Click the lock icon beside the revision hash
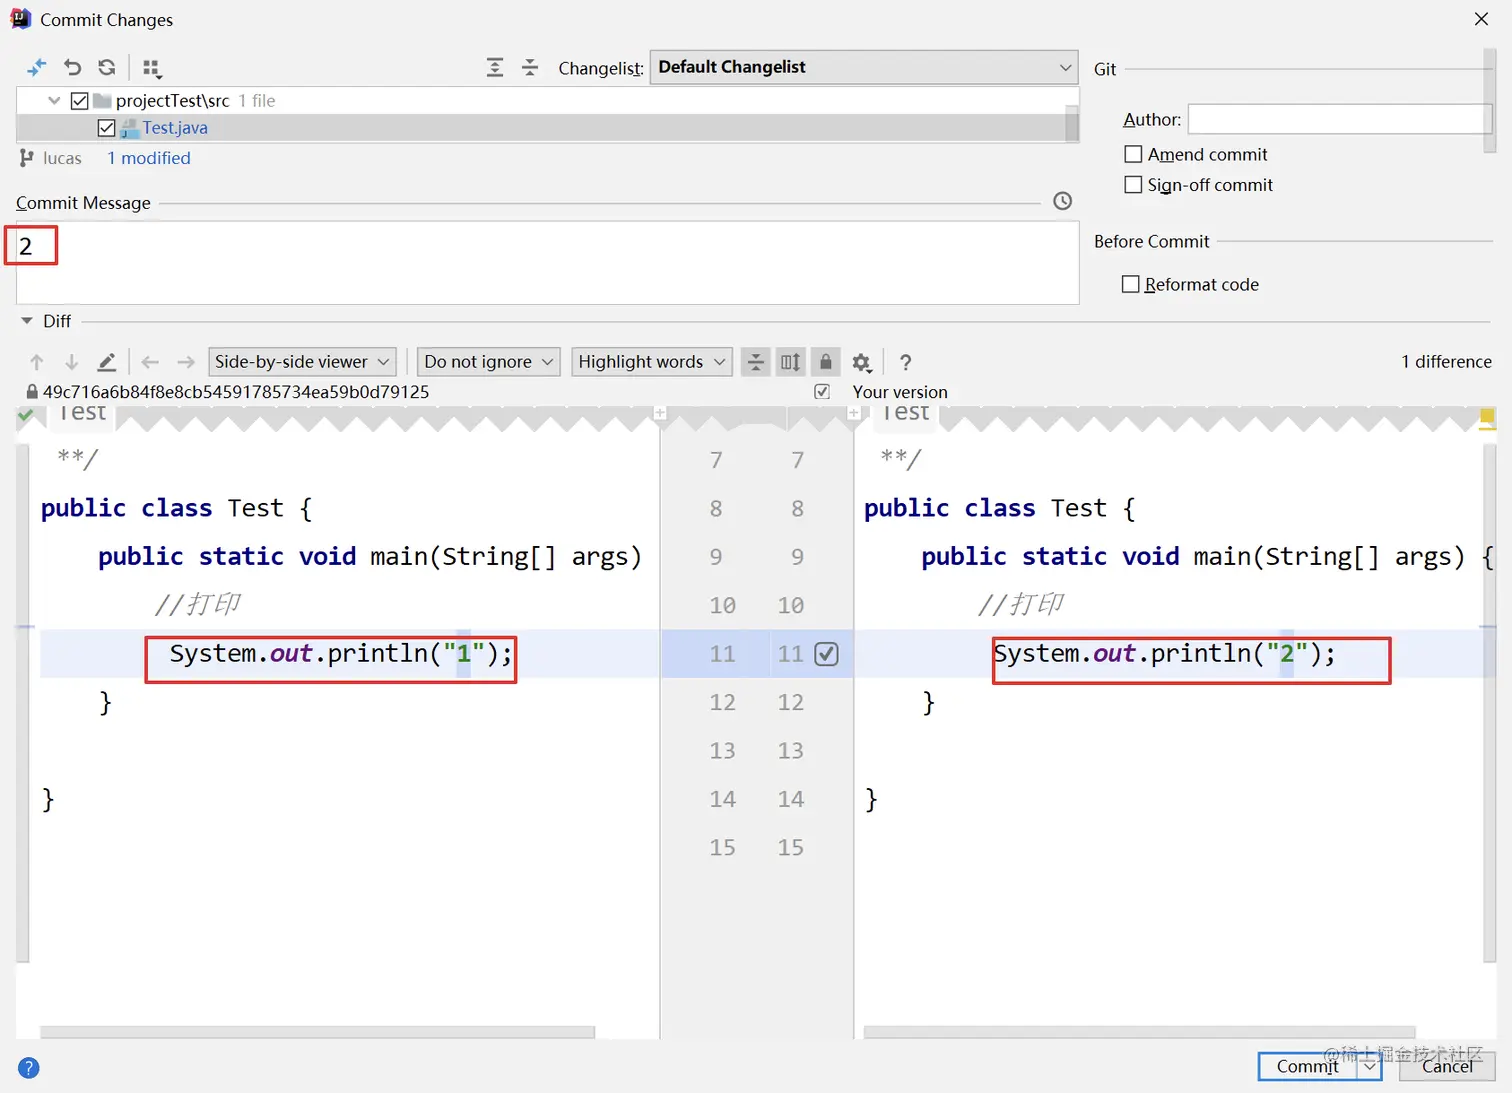Image resolution: width=1512 pixels, height=1093 pixels. 32,392
